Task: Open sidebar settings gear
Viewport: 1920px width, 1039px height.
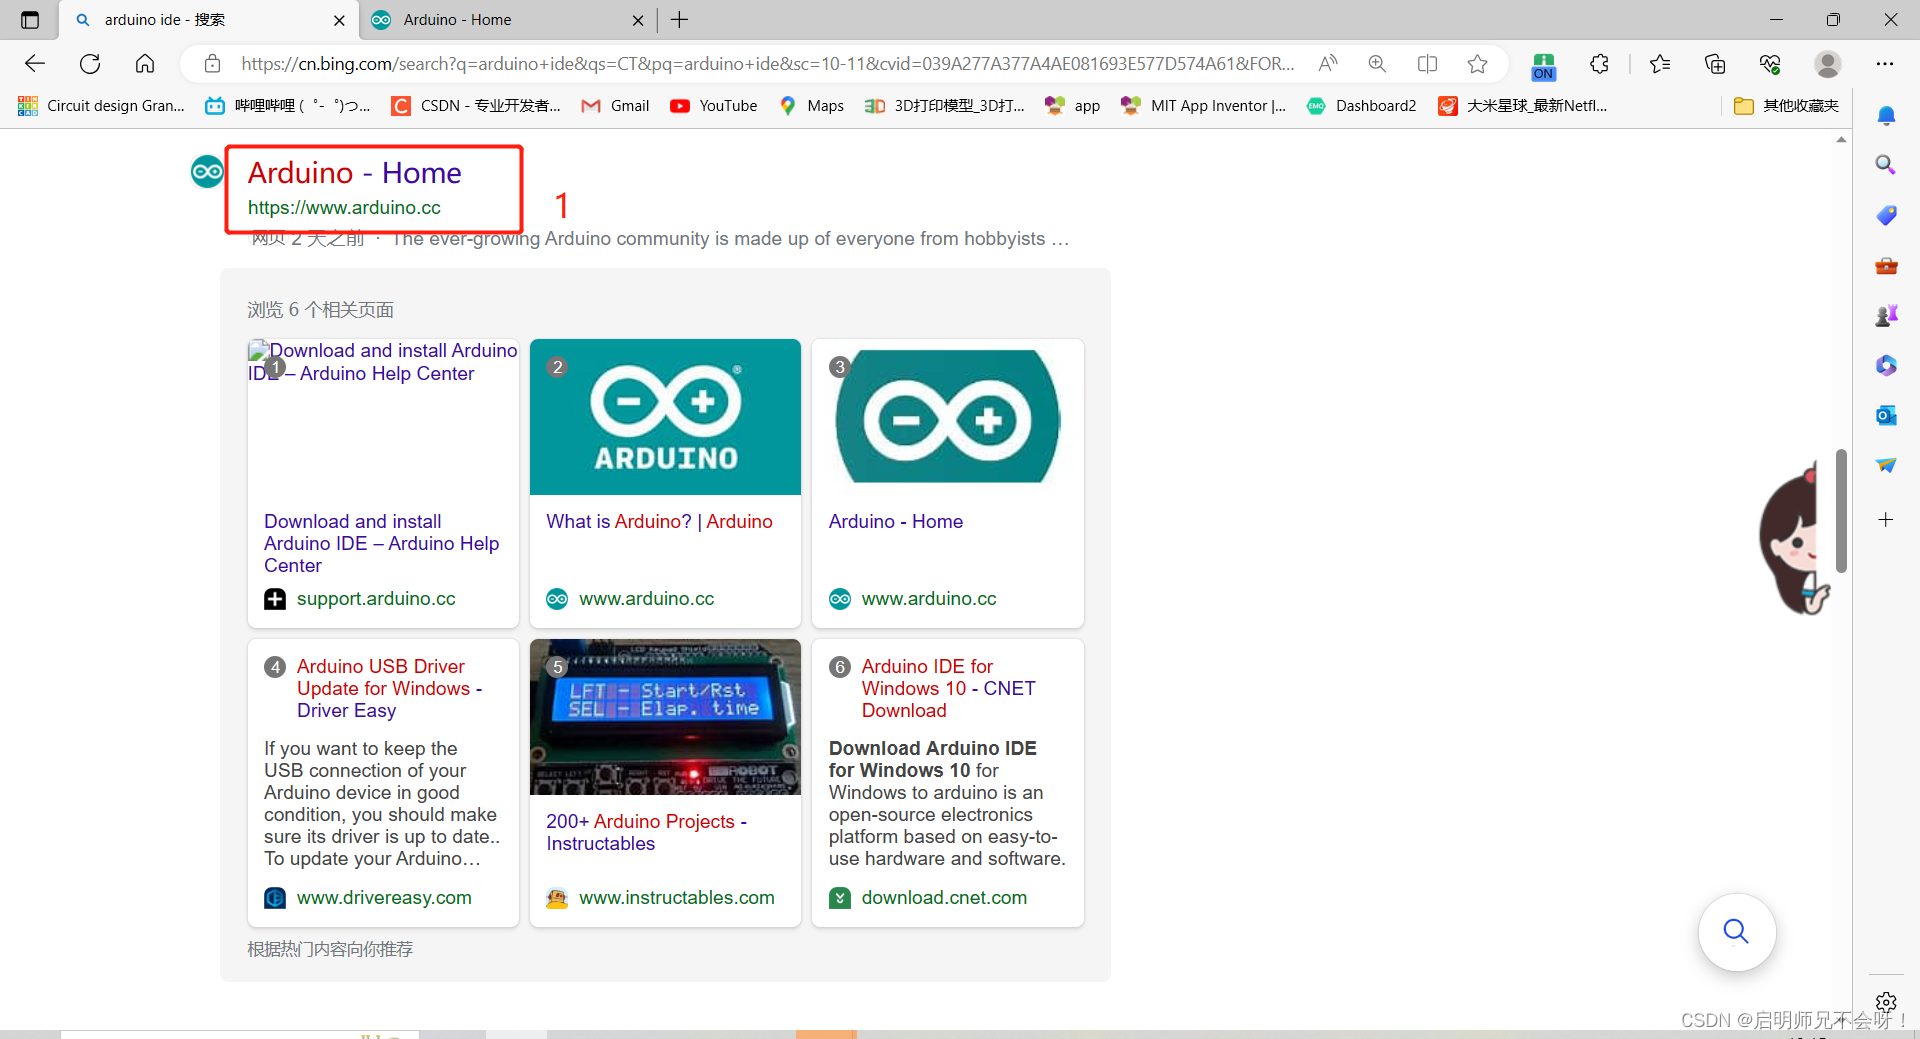Action: point(1886,1002)
